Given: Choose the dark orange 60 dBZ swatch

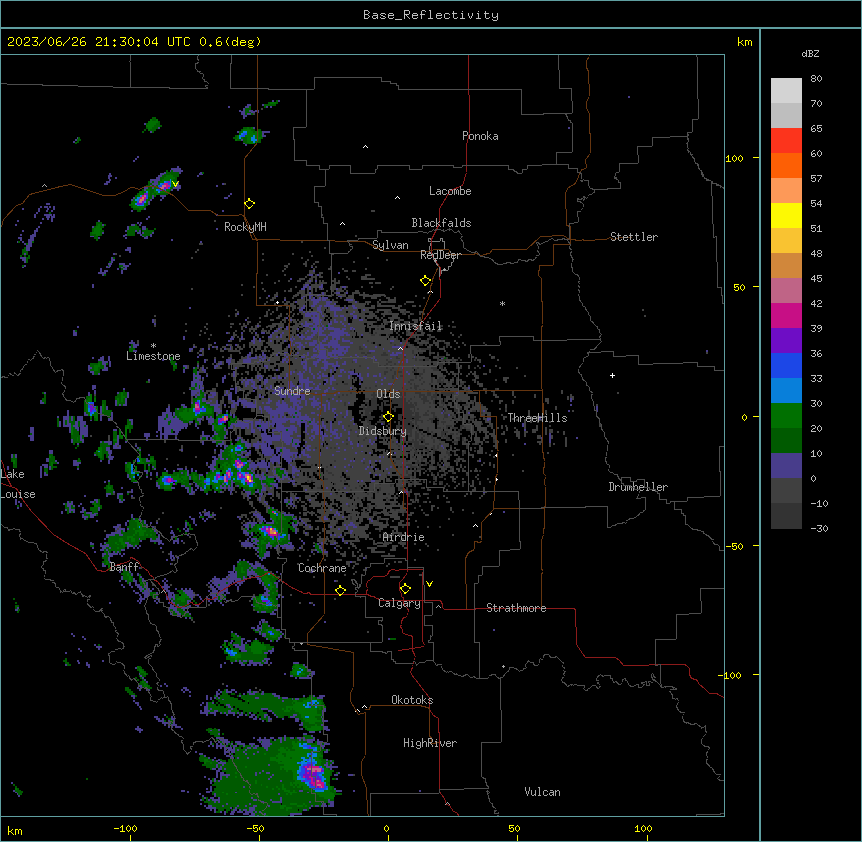Looking at the screenshot, I should [x=786, y=165].
